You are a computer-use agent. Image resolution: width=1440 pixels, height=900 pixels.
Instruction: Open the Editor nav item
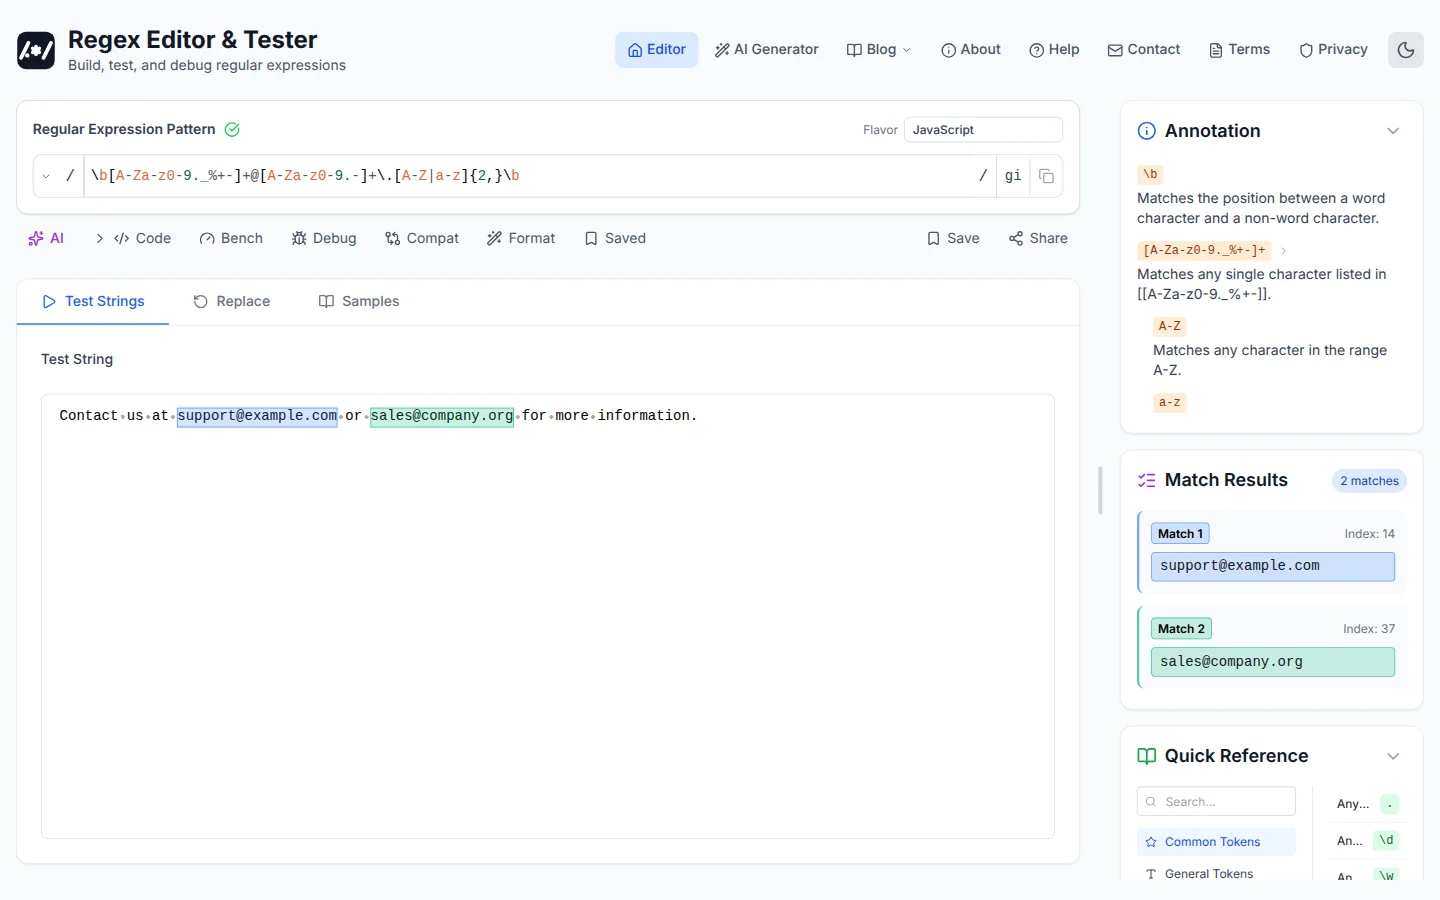(657, 50)
